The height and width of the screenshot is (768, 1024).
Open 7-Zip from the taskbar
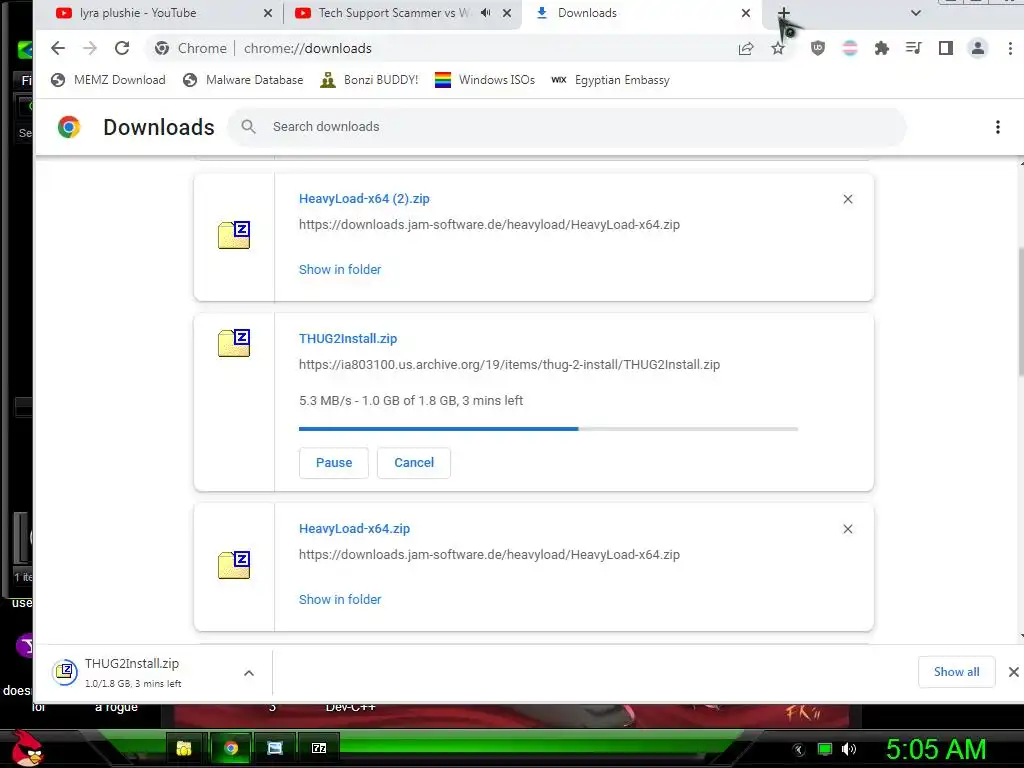(x=319, y=748)
